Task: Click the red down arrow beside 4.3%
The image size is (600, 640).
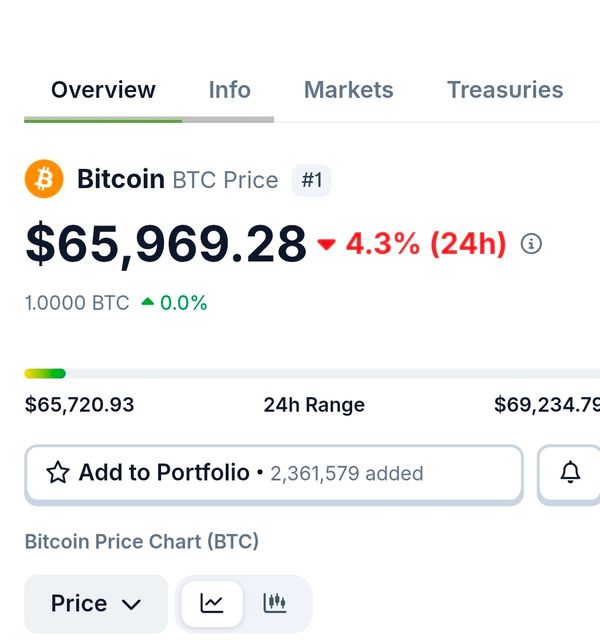Action: 327,244
